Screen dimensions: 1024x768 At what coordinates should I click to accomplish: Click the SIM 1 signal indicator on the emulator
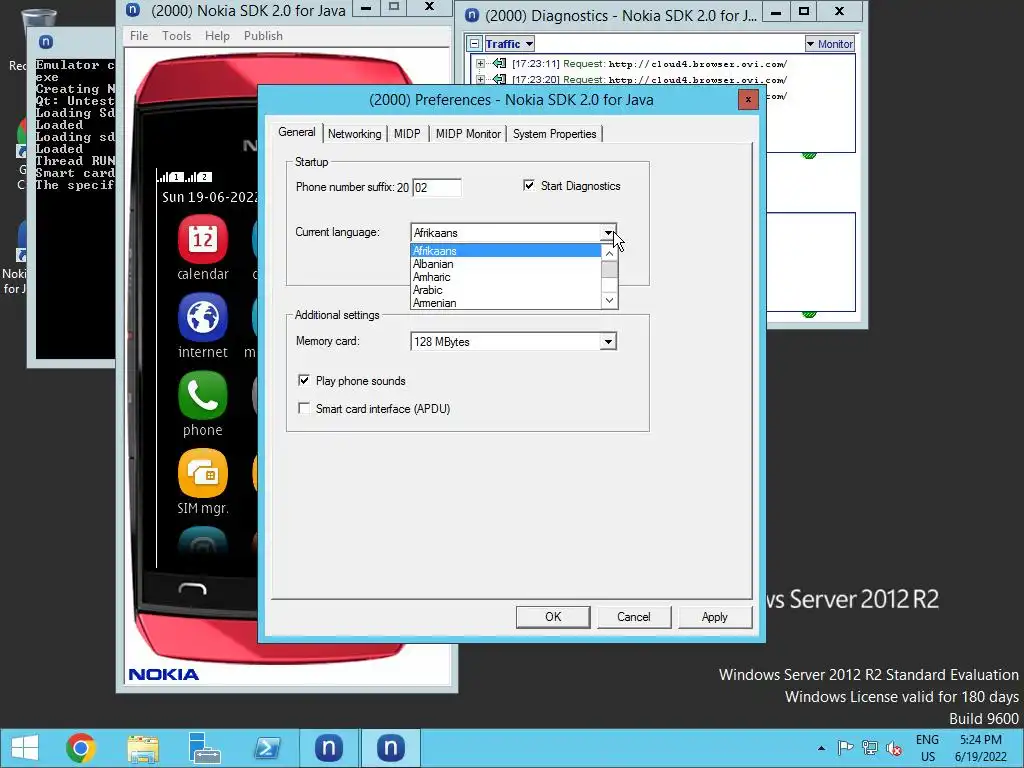[x=170, y=176]
